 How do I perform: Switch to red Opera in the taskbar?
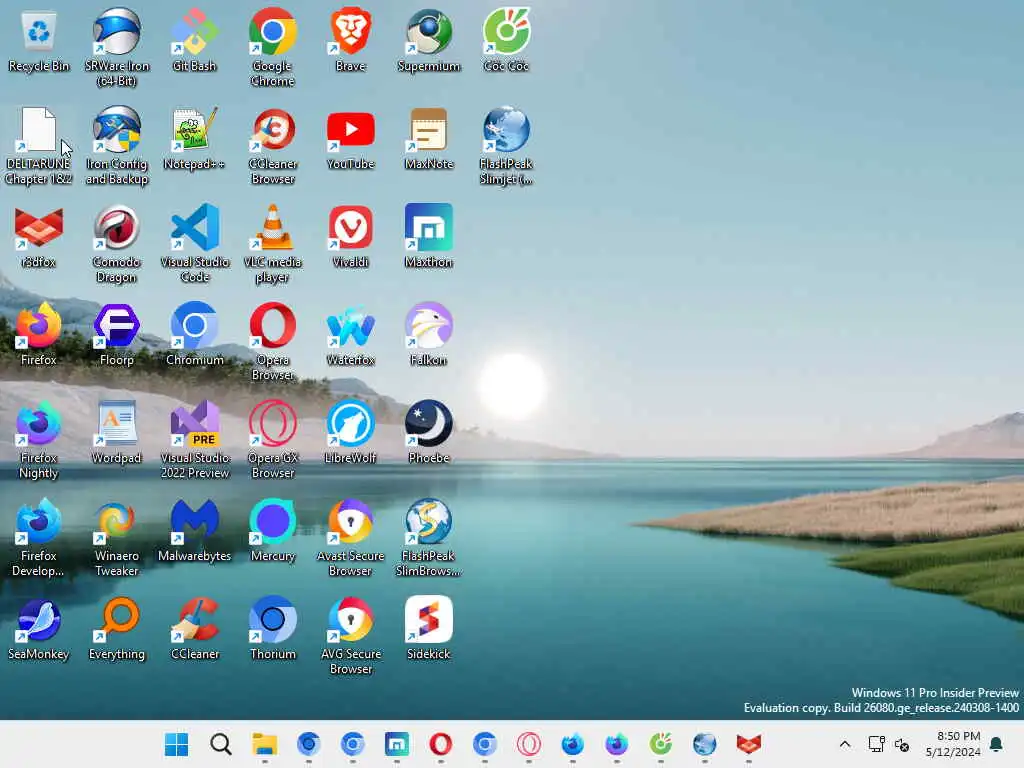[440, 744]
